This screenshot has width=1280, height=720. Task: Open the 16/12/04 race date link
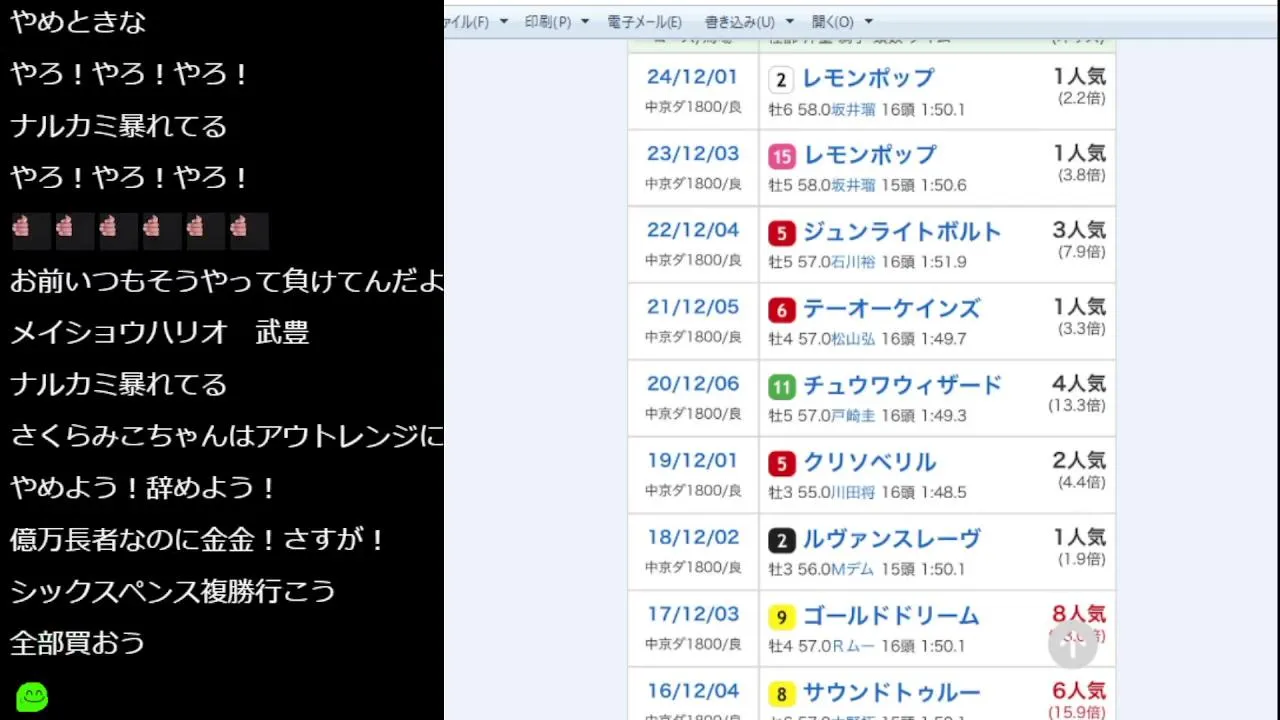point(692,691)
